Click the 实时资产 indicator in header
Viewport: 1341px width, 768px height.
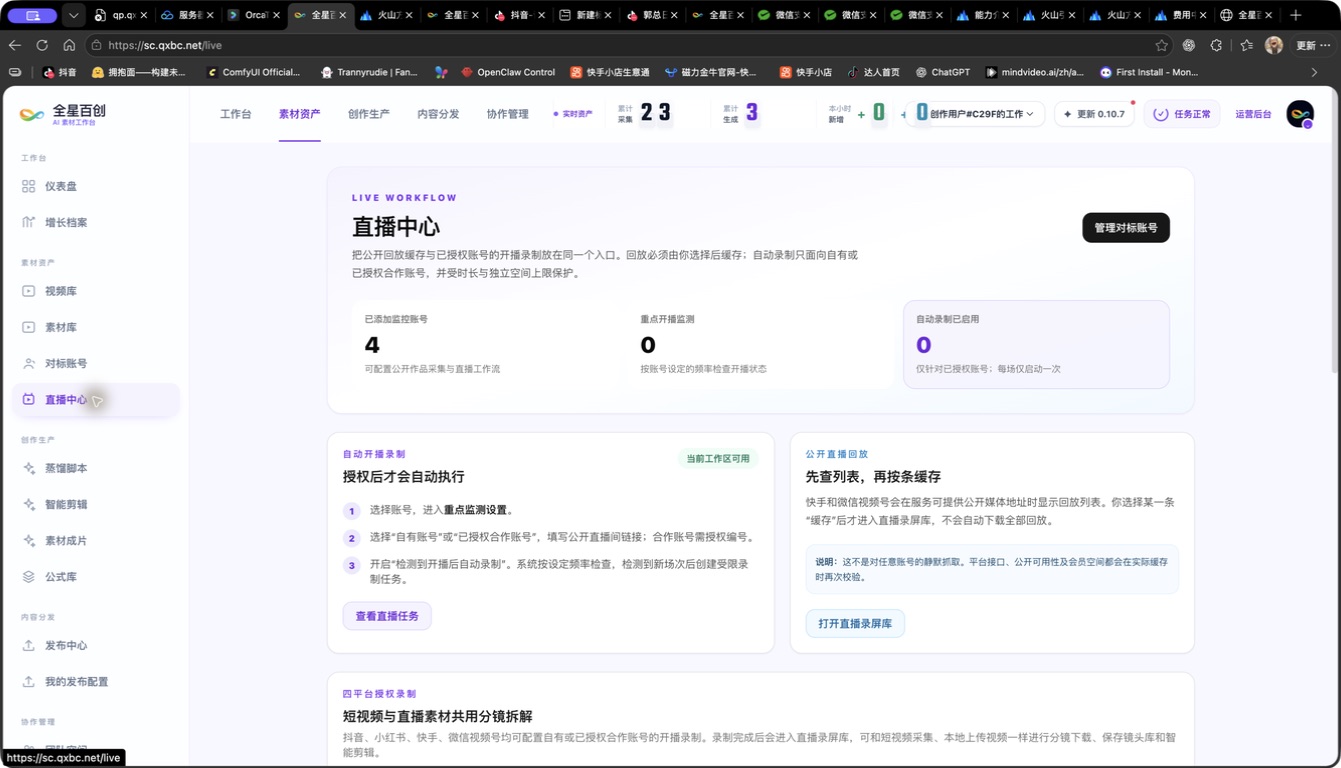click(x=573, y=114)
